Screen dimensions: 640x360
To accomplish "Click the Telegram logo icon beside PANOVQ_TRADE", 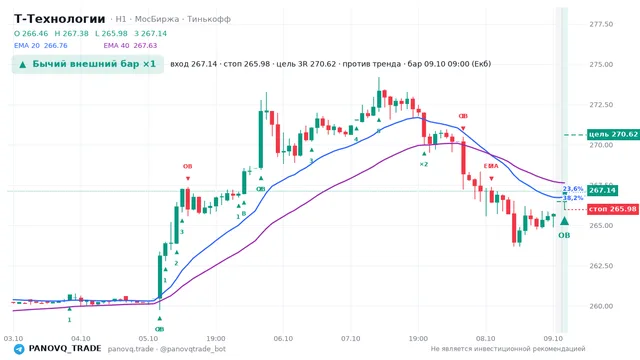I will [x=19, y=349].
